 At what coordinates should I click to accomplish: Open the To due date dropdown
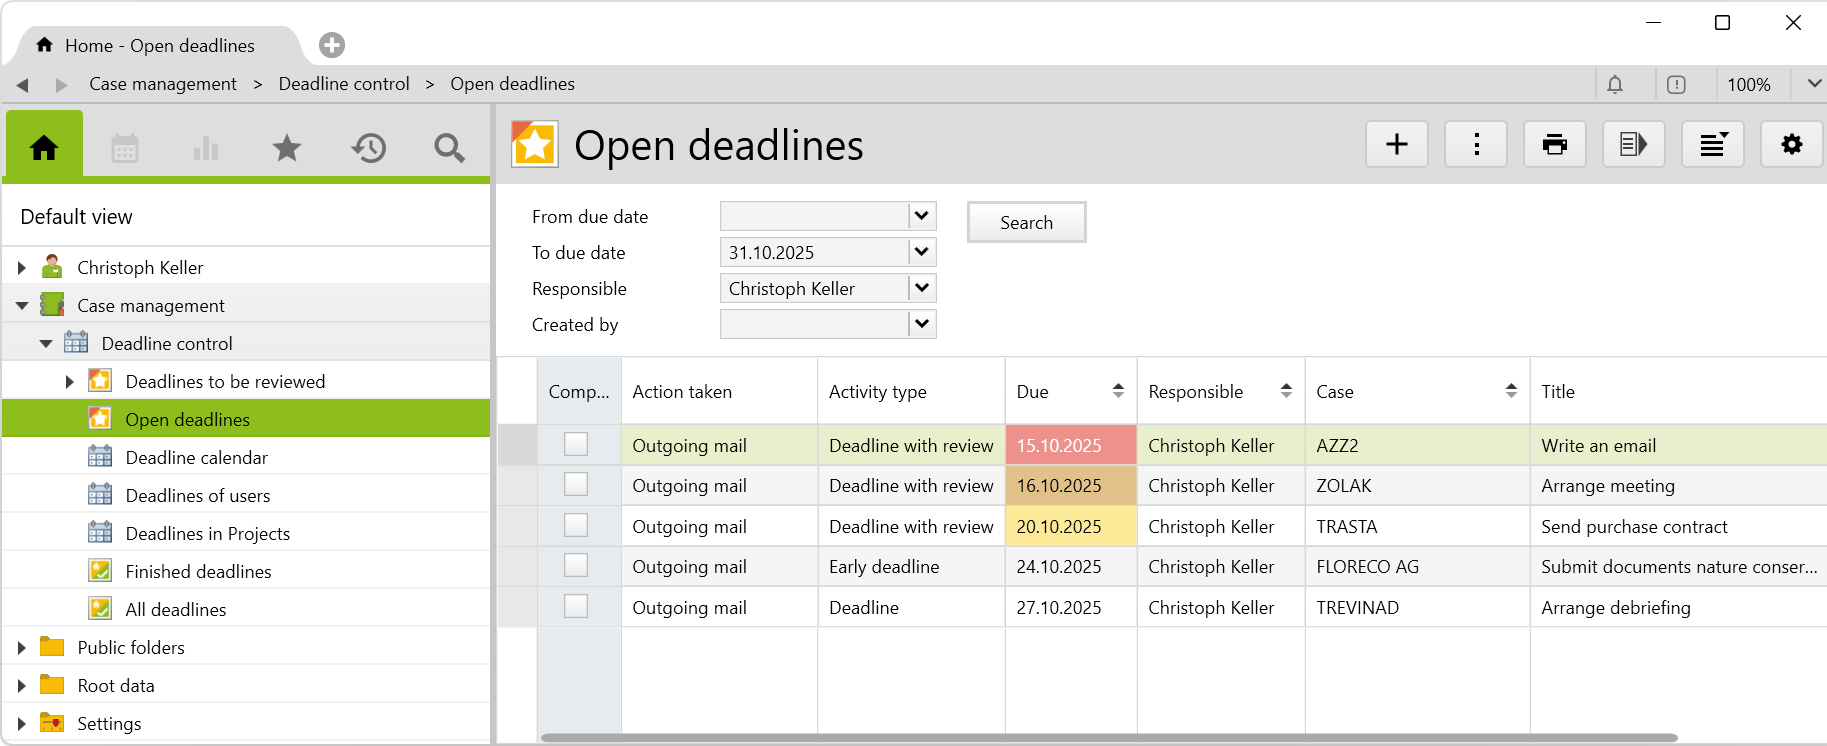[922, 252]
